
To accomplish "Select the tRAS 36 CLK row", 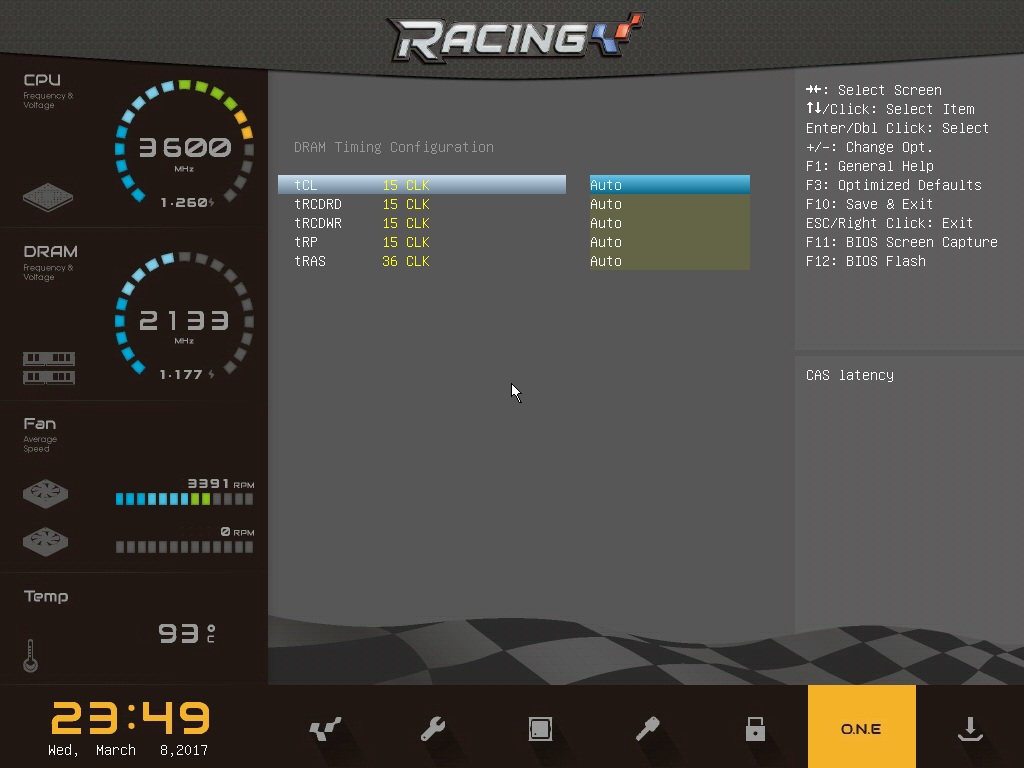I will click(421, 261).
